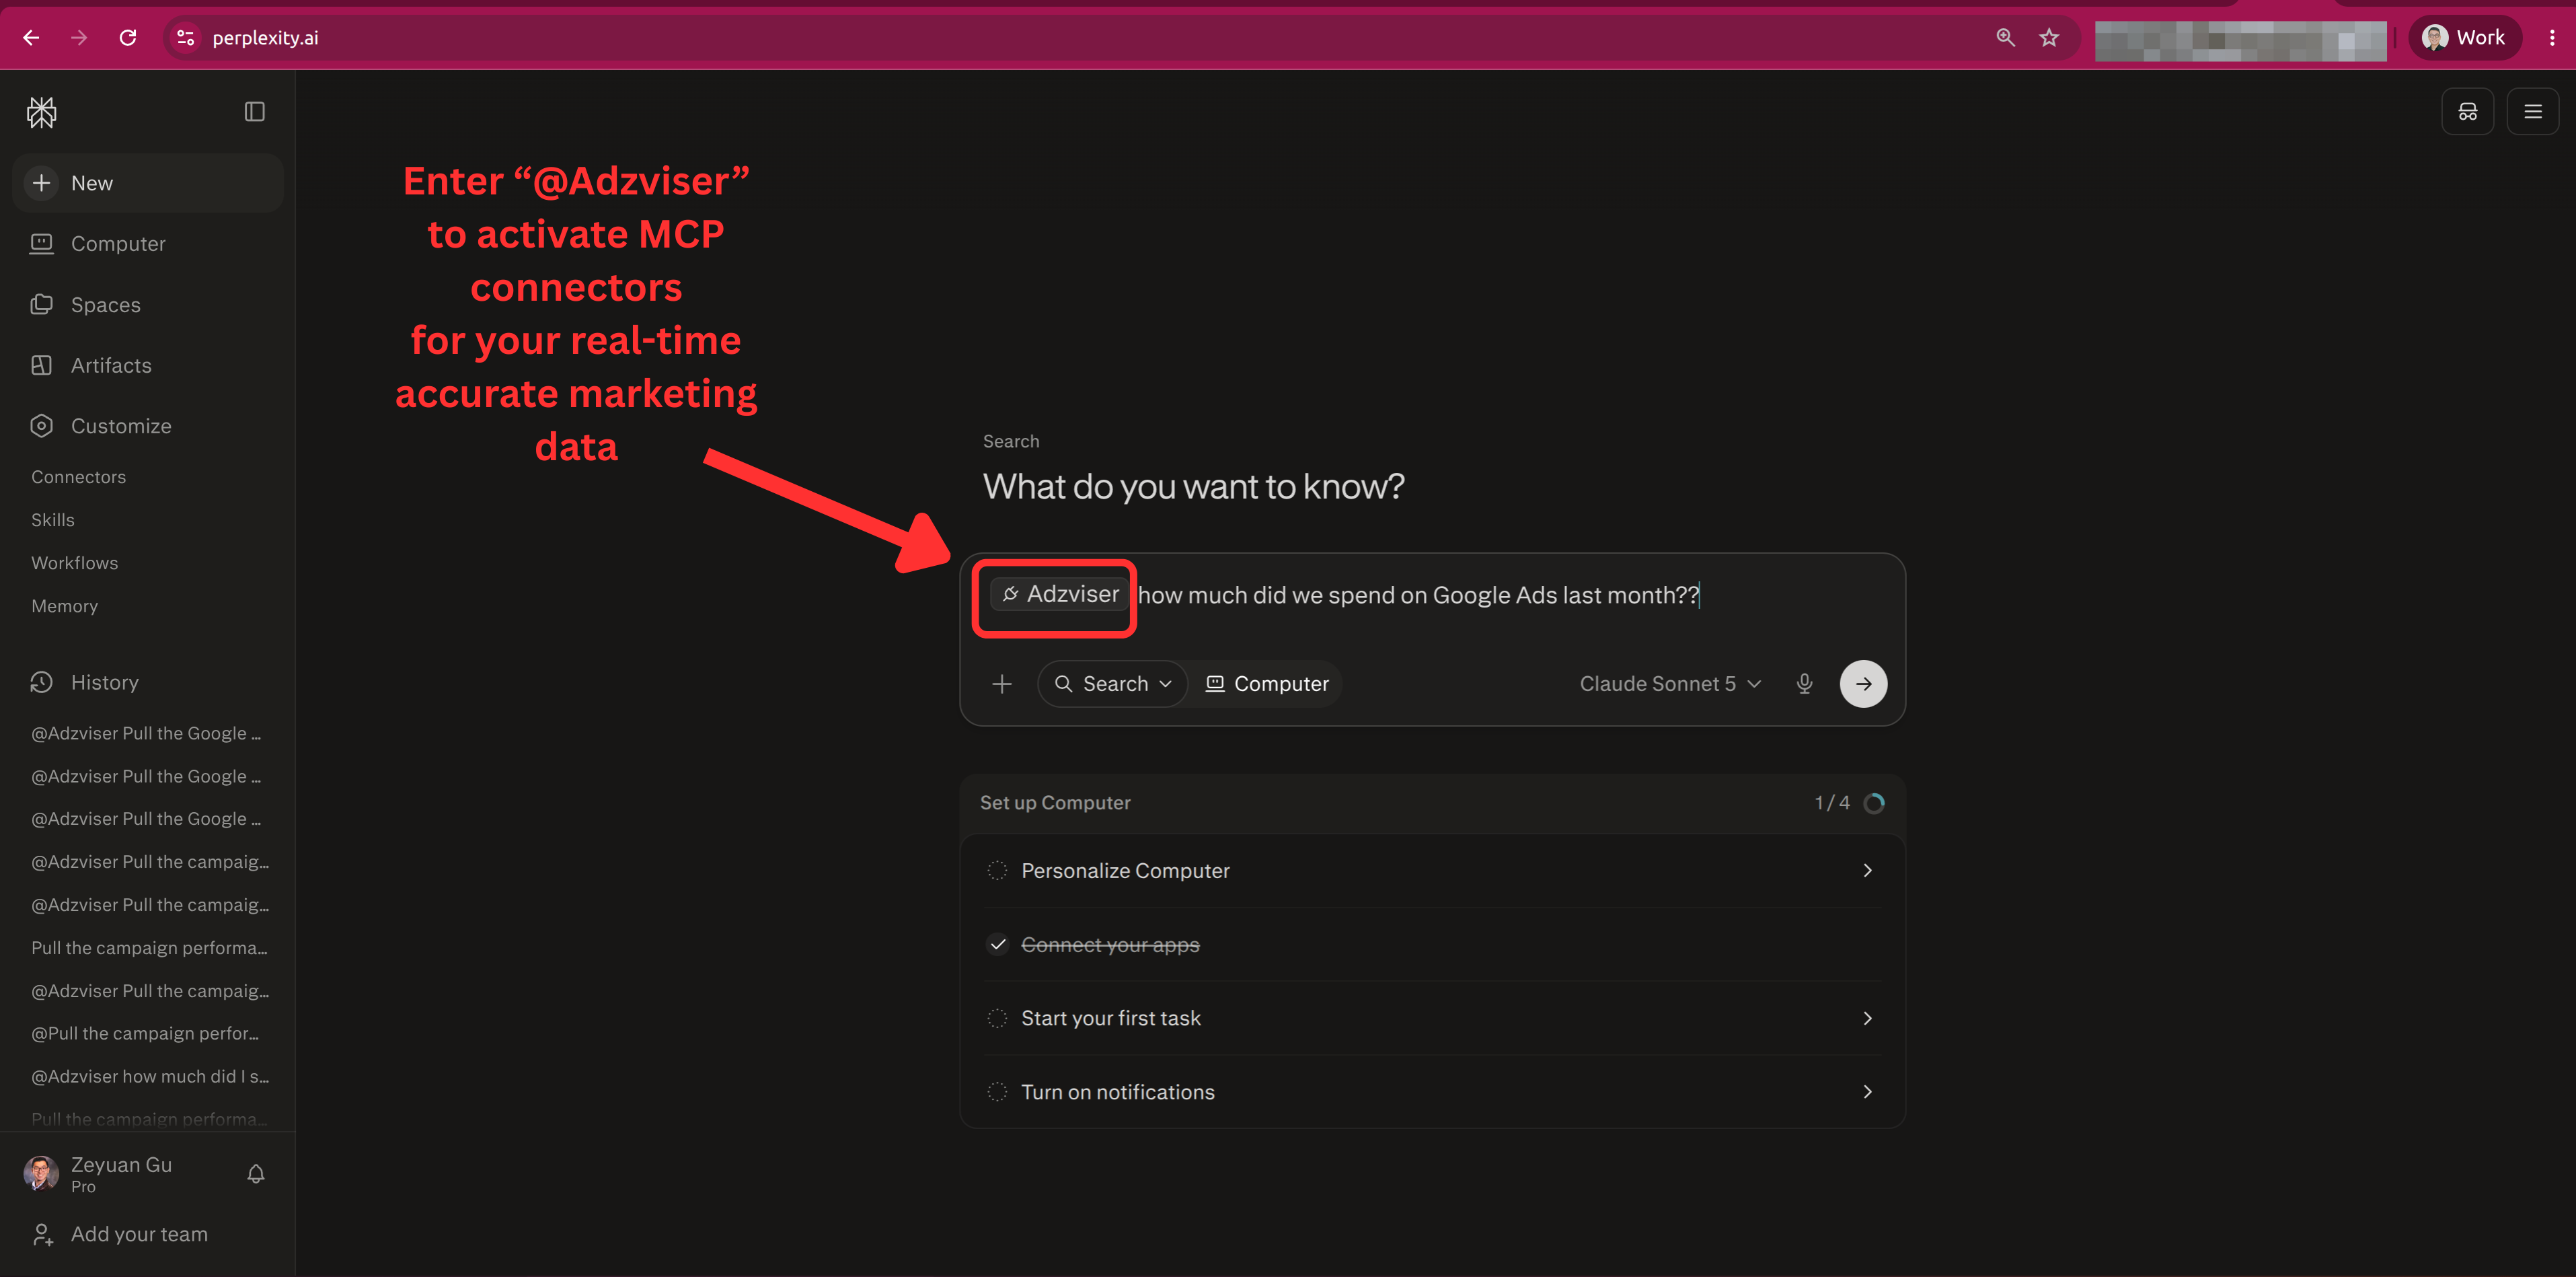Open Customize in the sidebar
This screenshot has height=1277, width=2576.
[x=148, y=426]
